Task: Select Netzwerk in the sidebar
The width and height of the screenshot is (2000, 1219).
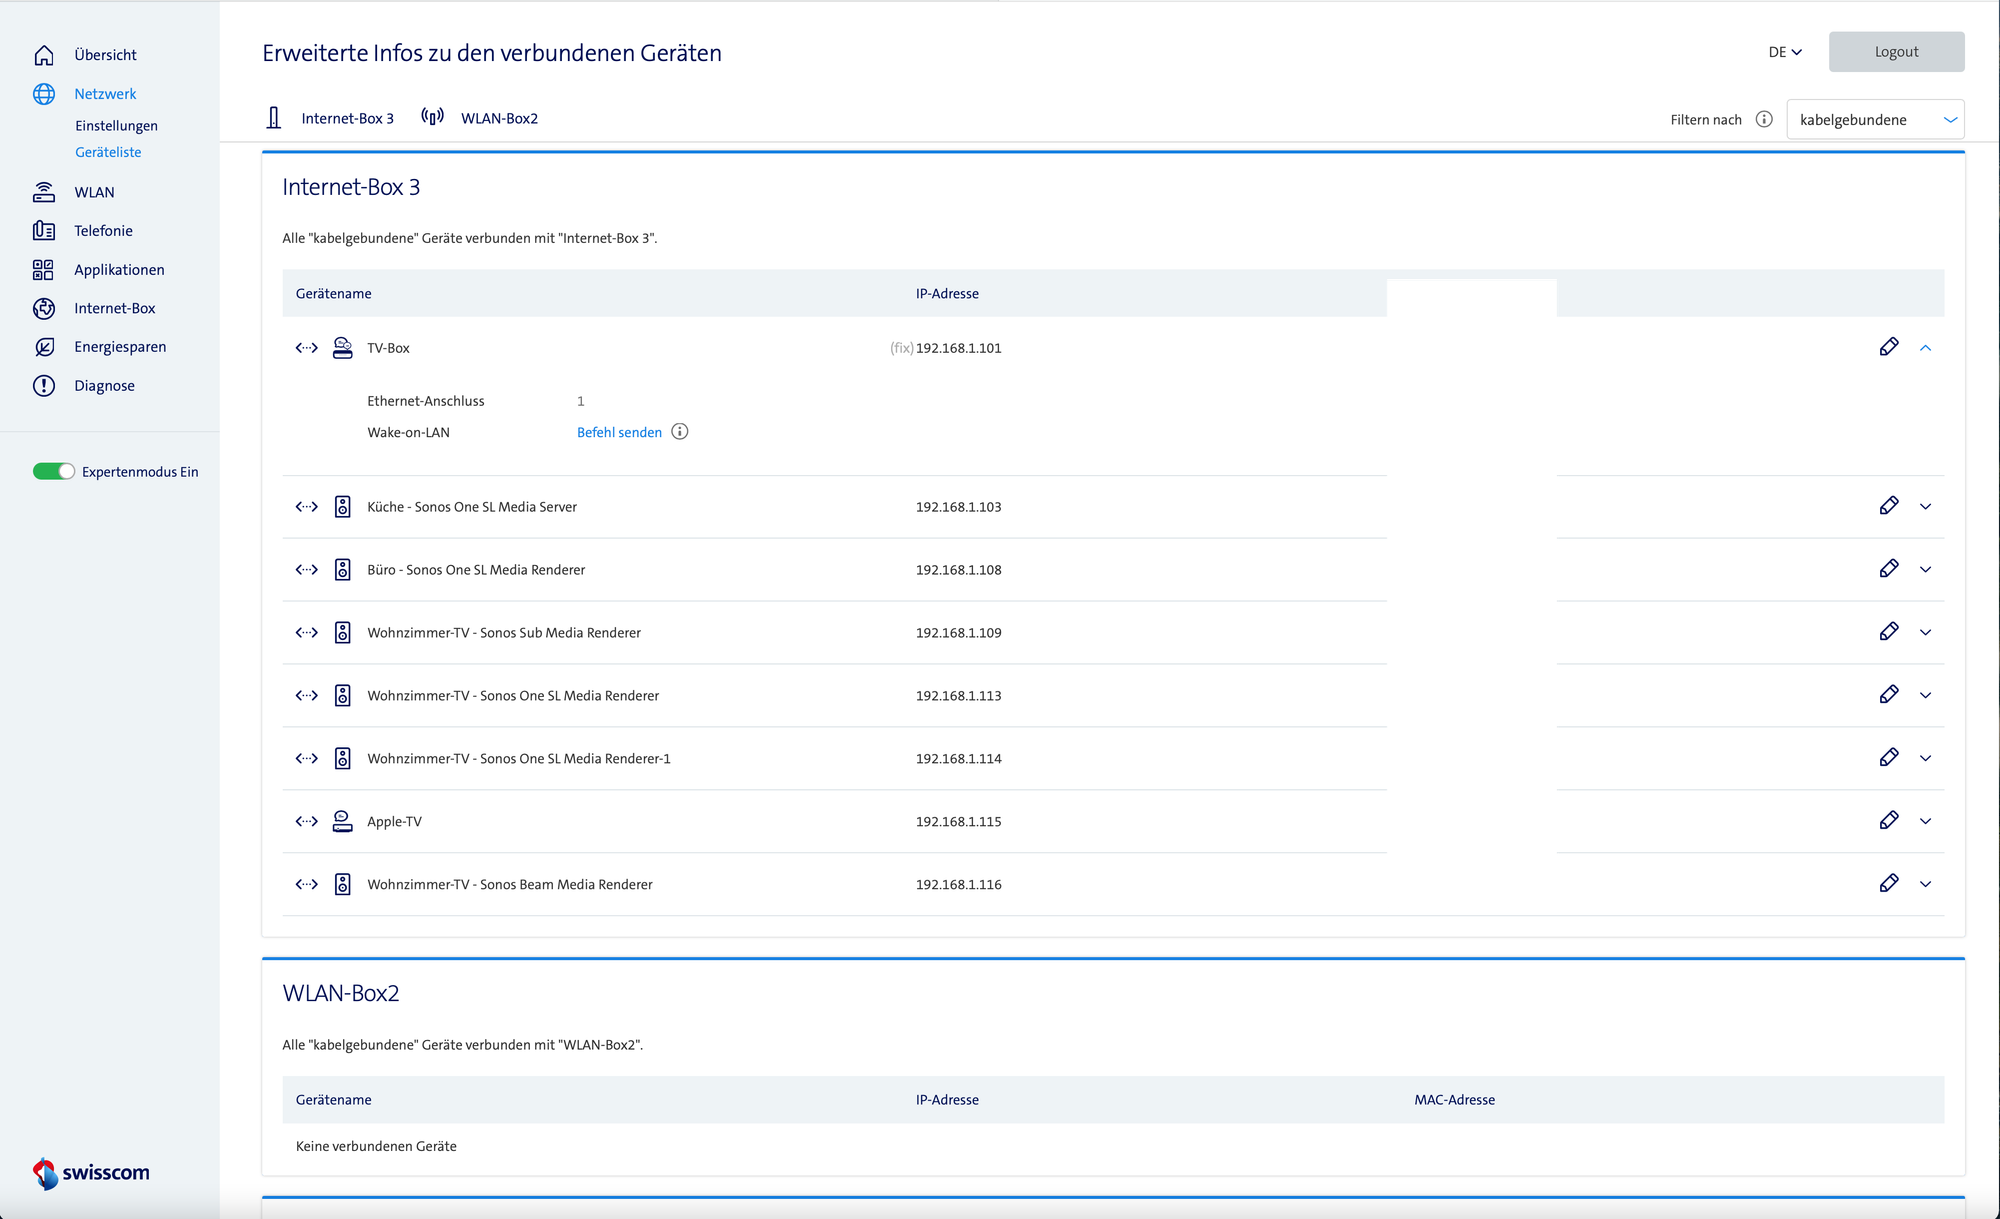Action: click(105, 94)
